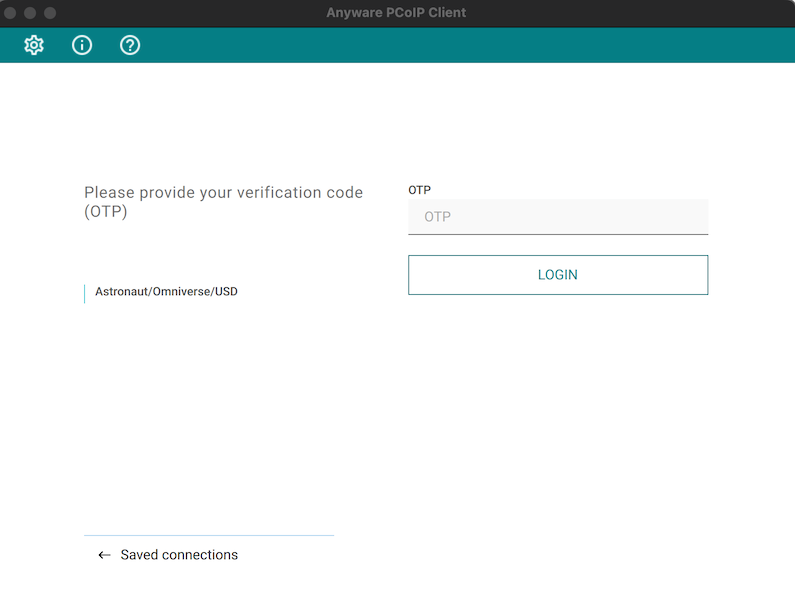Click the back arrow beside Saved connections
This screenshot has width=795, height=612.
(x=104, y=555)
